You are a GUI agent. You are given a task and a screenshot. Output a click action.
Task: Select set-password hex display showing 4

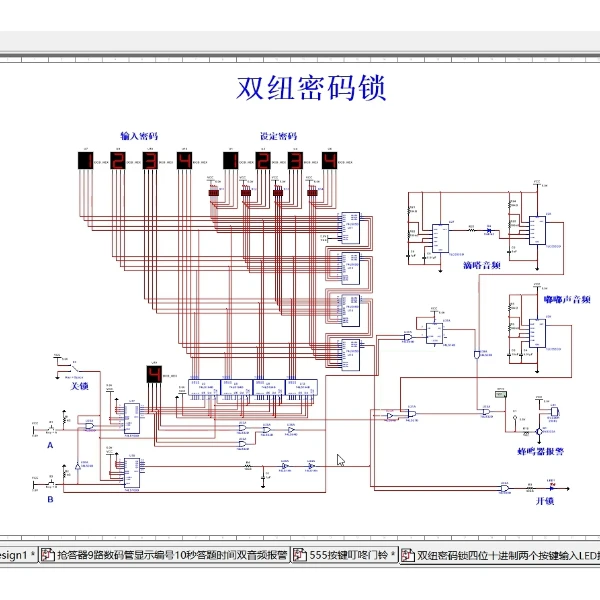[x=329, y=160]
